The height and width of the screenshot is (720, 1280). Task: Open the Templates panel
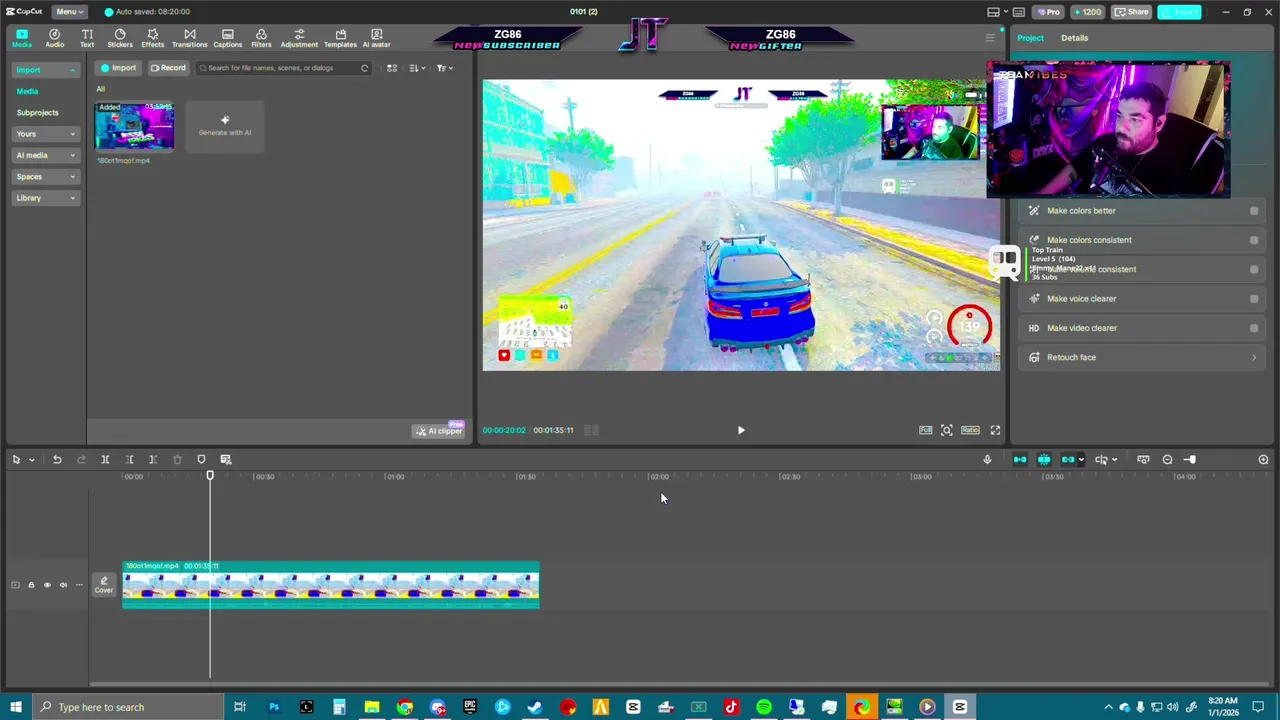click(x=340, y=38)
